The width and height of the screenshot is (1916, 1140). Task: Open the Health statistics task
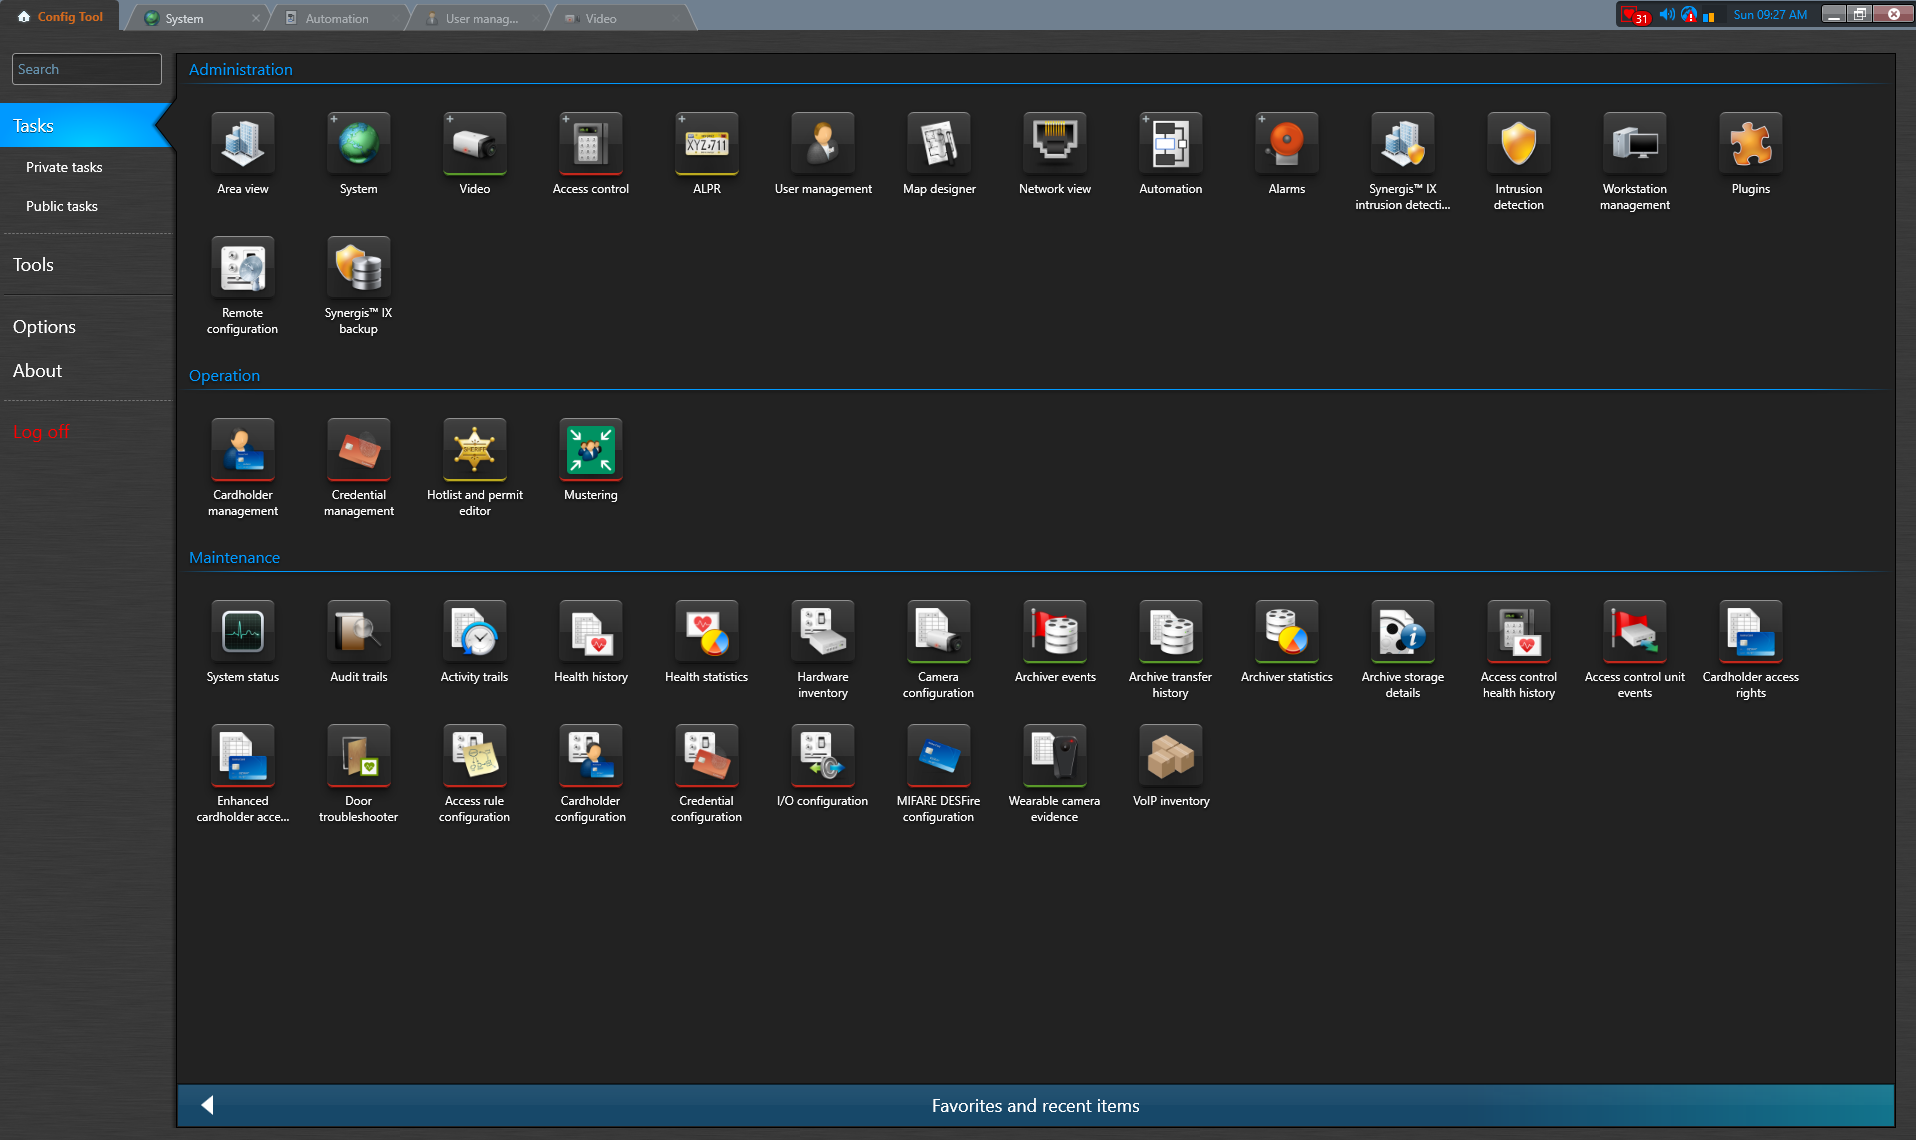(706, 633)
